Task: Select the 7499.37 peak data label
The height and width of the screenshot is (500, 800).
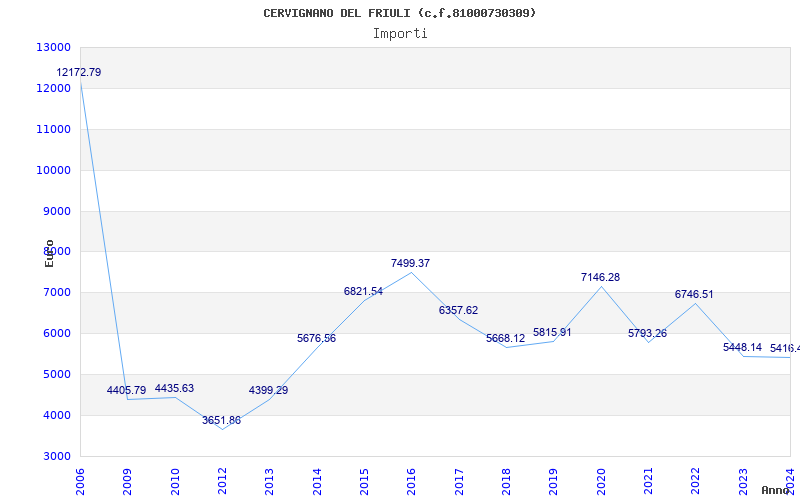Action: point(411,263)
